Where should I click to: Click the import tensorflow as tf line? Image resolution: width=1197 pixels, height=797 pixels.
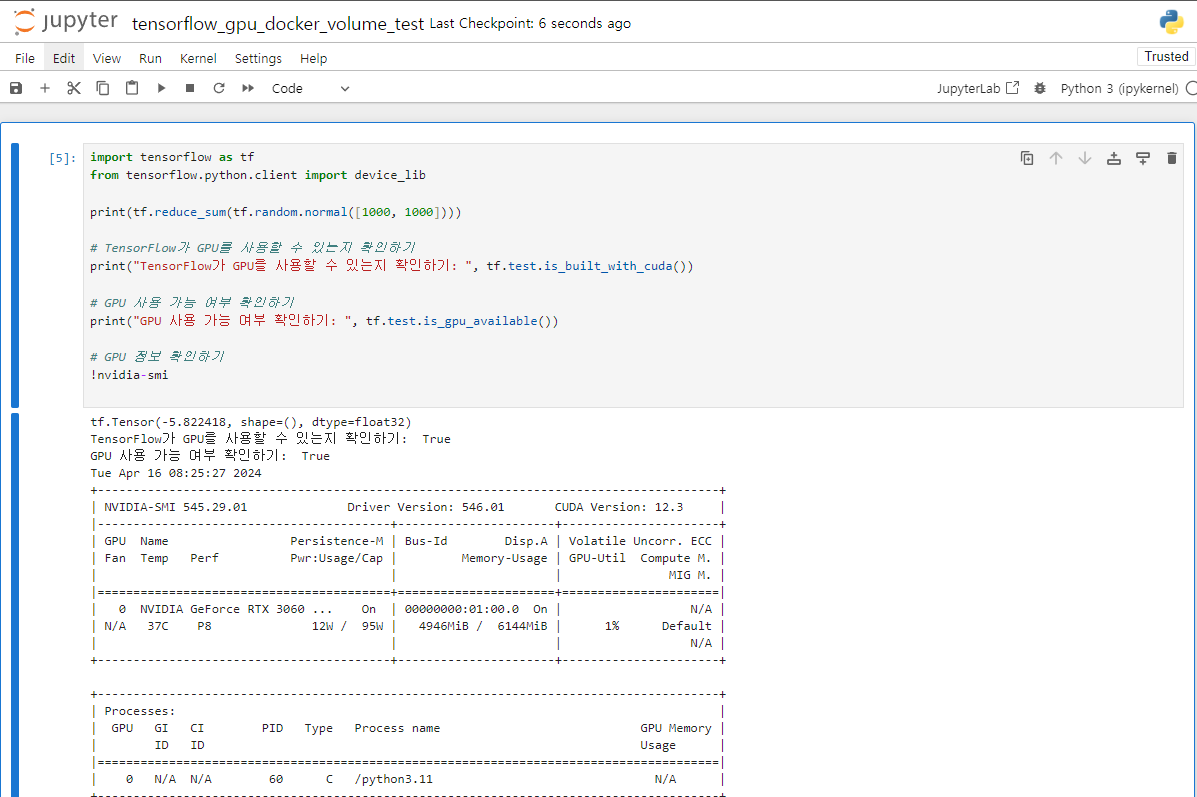pos(172,157)
